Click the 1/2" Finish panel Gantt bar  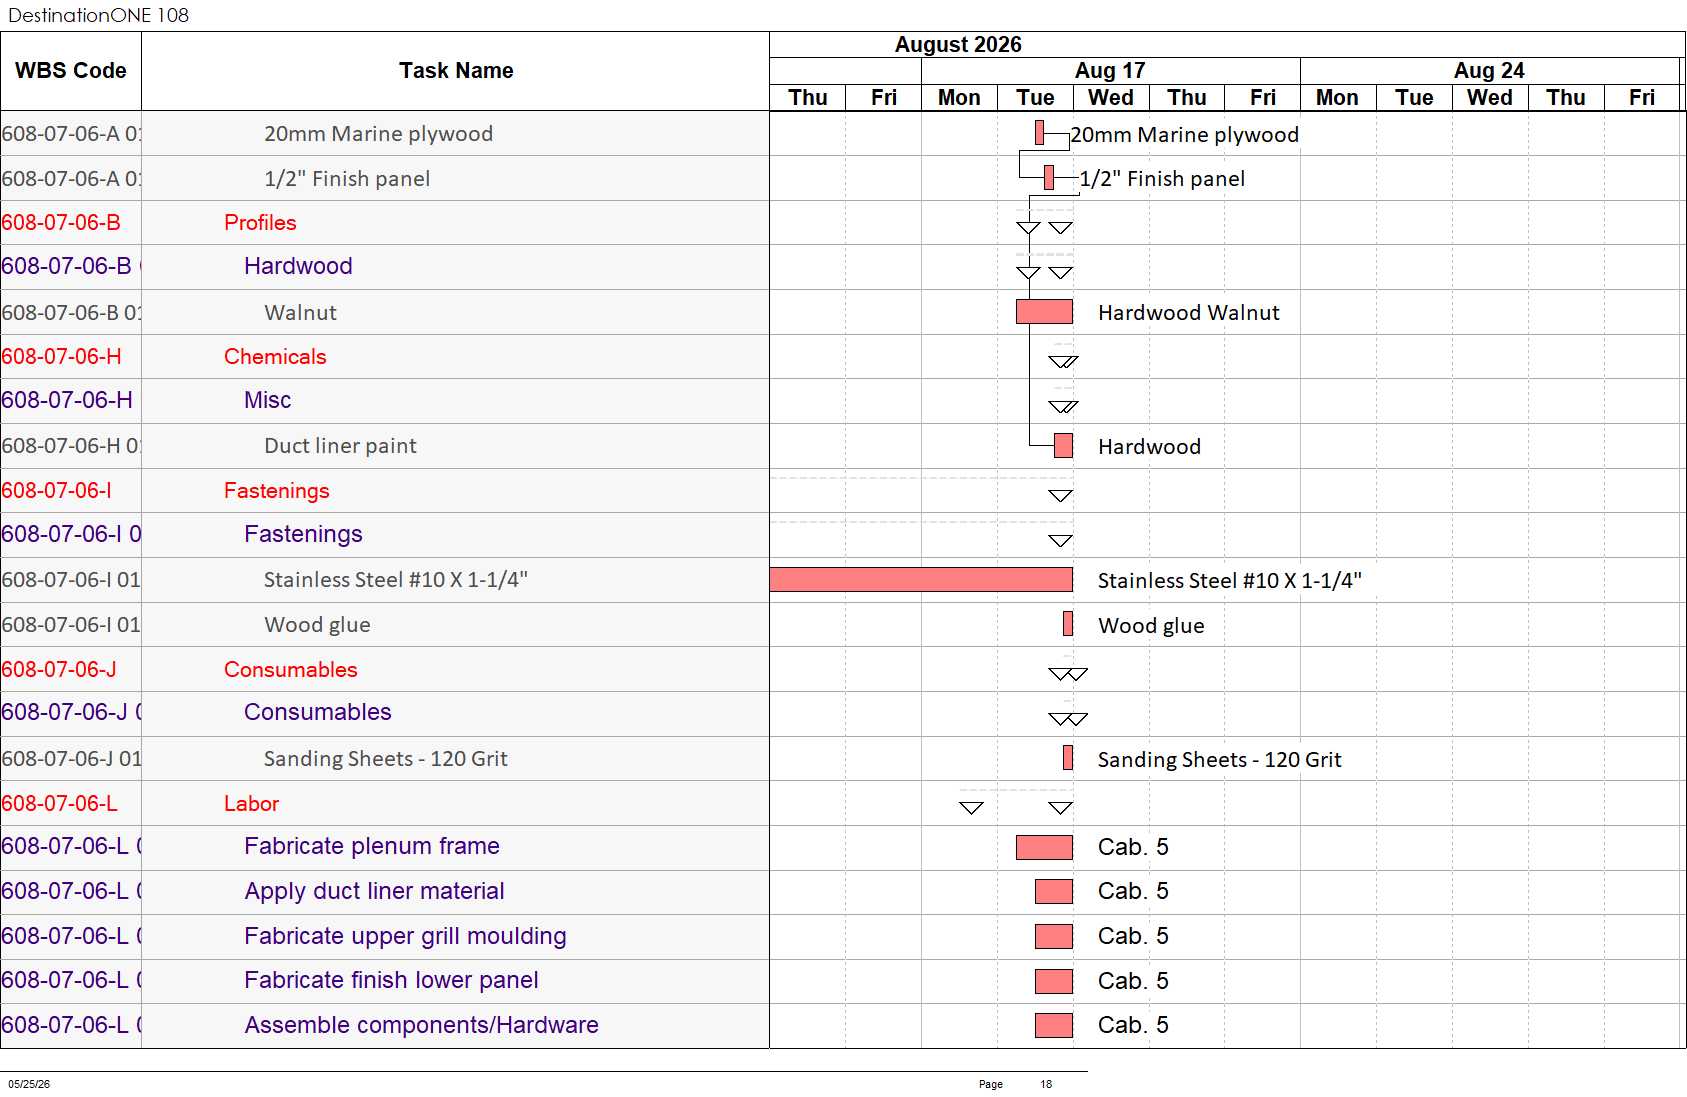(x=1049, y=177)
